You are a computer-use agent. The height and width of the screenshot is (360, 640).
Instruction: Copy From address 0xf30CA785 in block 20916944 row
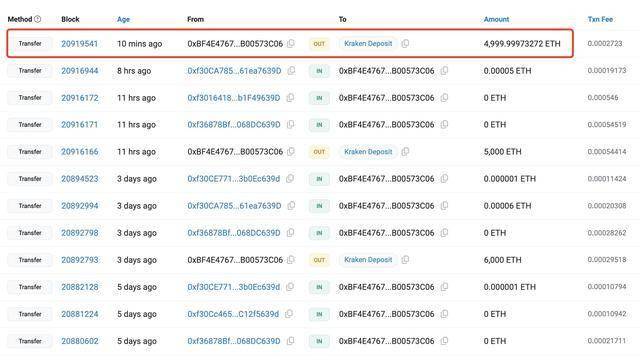click(x=291, y=71)
